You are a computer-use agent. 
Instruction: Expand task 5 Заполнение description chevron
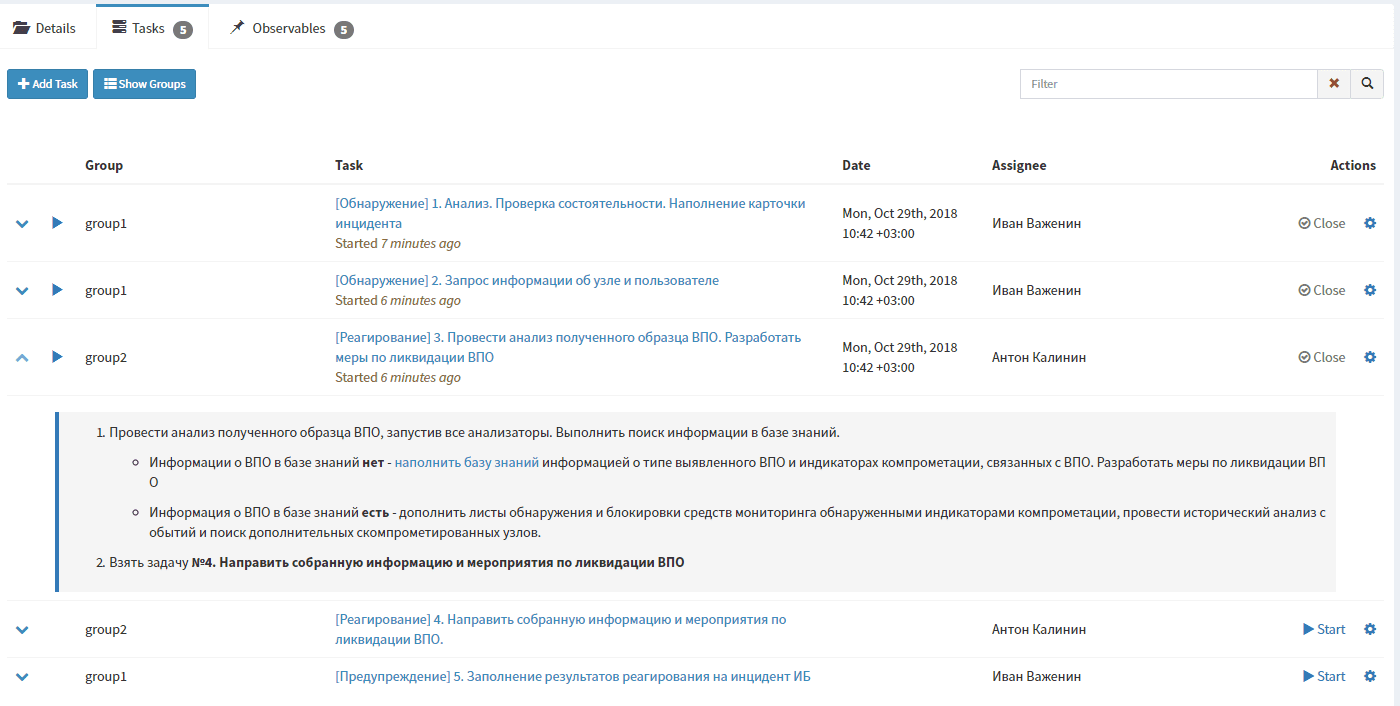(23, 676)
